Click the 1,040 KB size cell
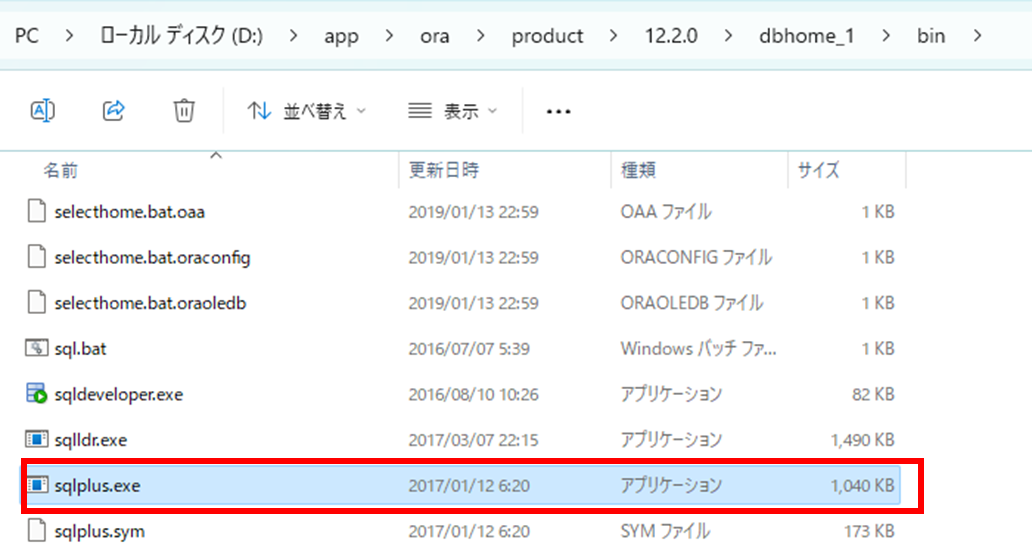Image resolution: width=1032 pixels, height=549 pixels. click(x=862, y=486)
